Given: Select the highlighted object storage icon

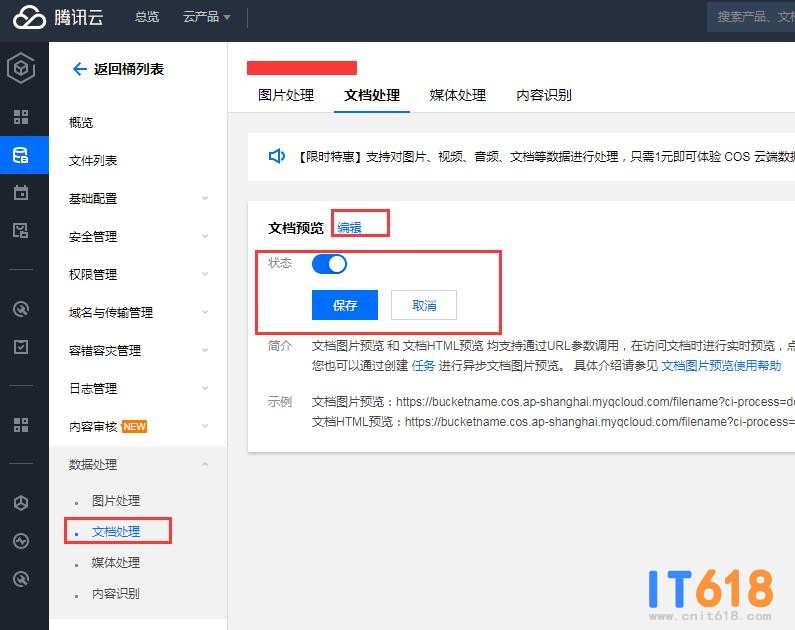Looking at the screenshot, I should tap(21, 155).
